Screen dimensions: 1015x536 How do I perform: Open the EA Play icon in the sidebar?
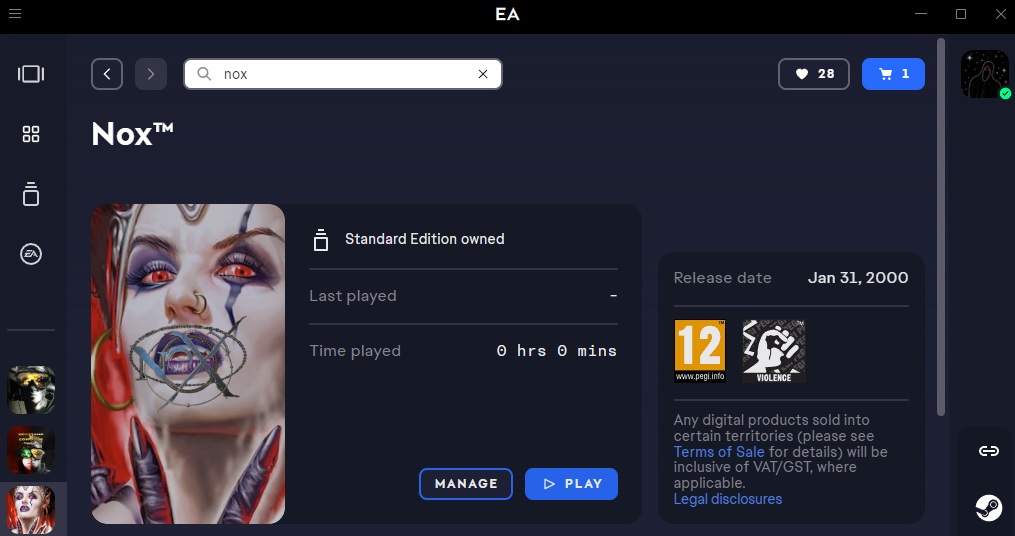tap(31, 254)
